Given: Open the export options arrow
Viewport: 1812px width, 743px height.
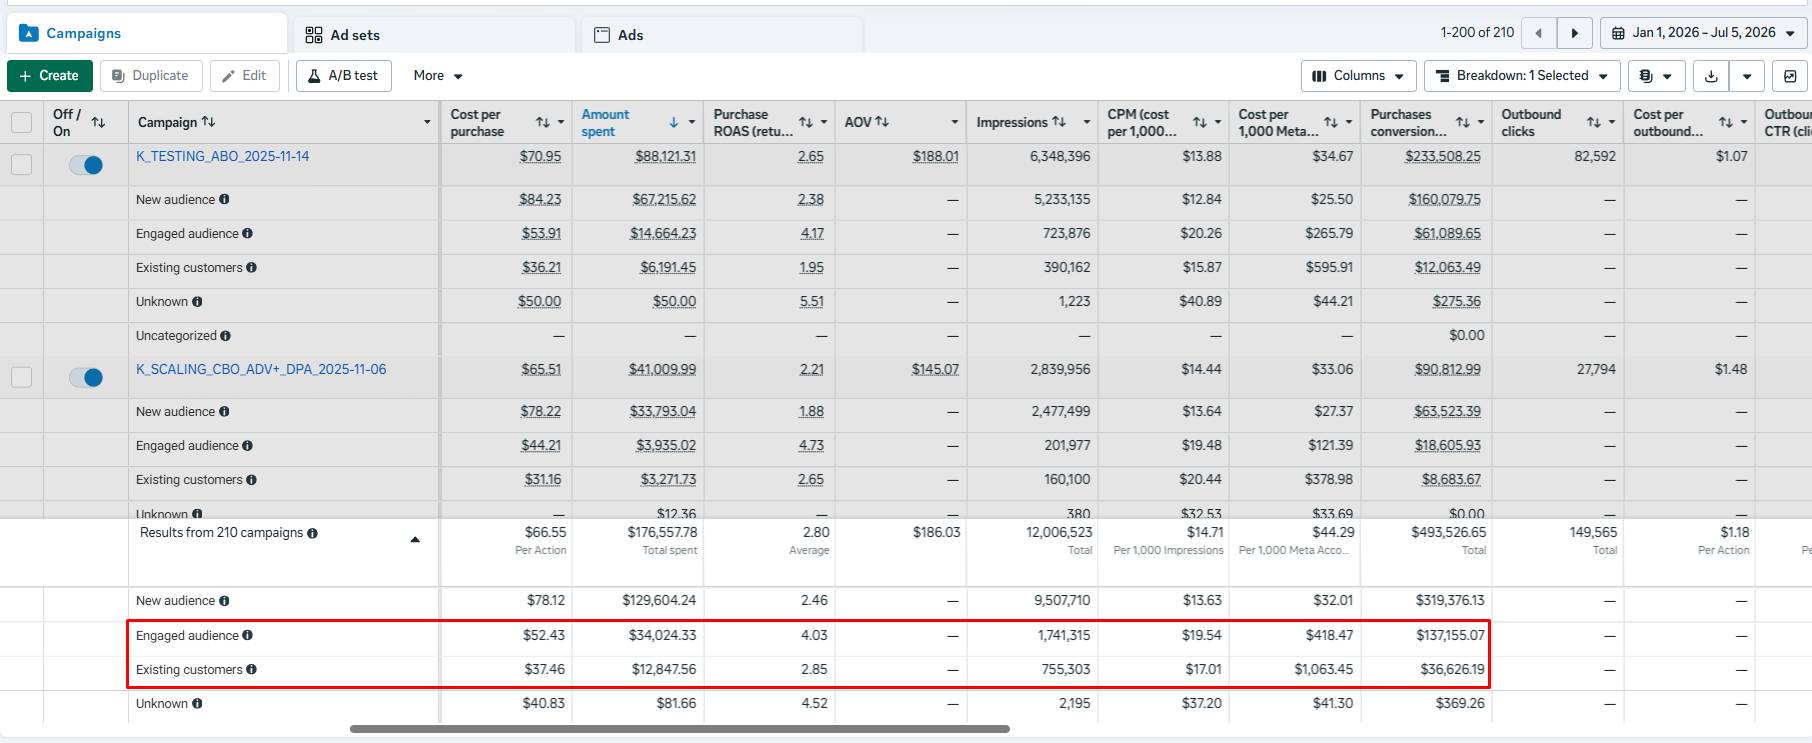Looking at the screenshot, I should point(1746,76).
